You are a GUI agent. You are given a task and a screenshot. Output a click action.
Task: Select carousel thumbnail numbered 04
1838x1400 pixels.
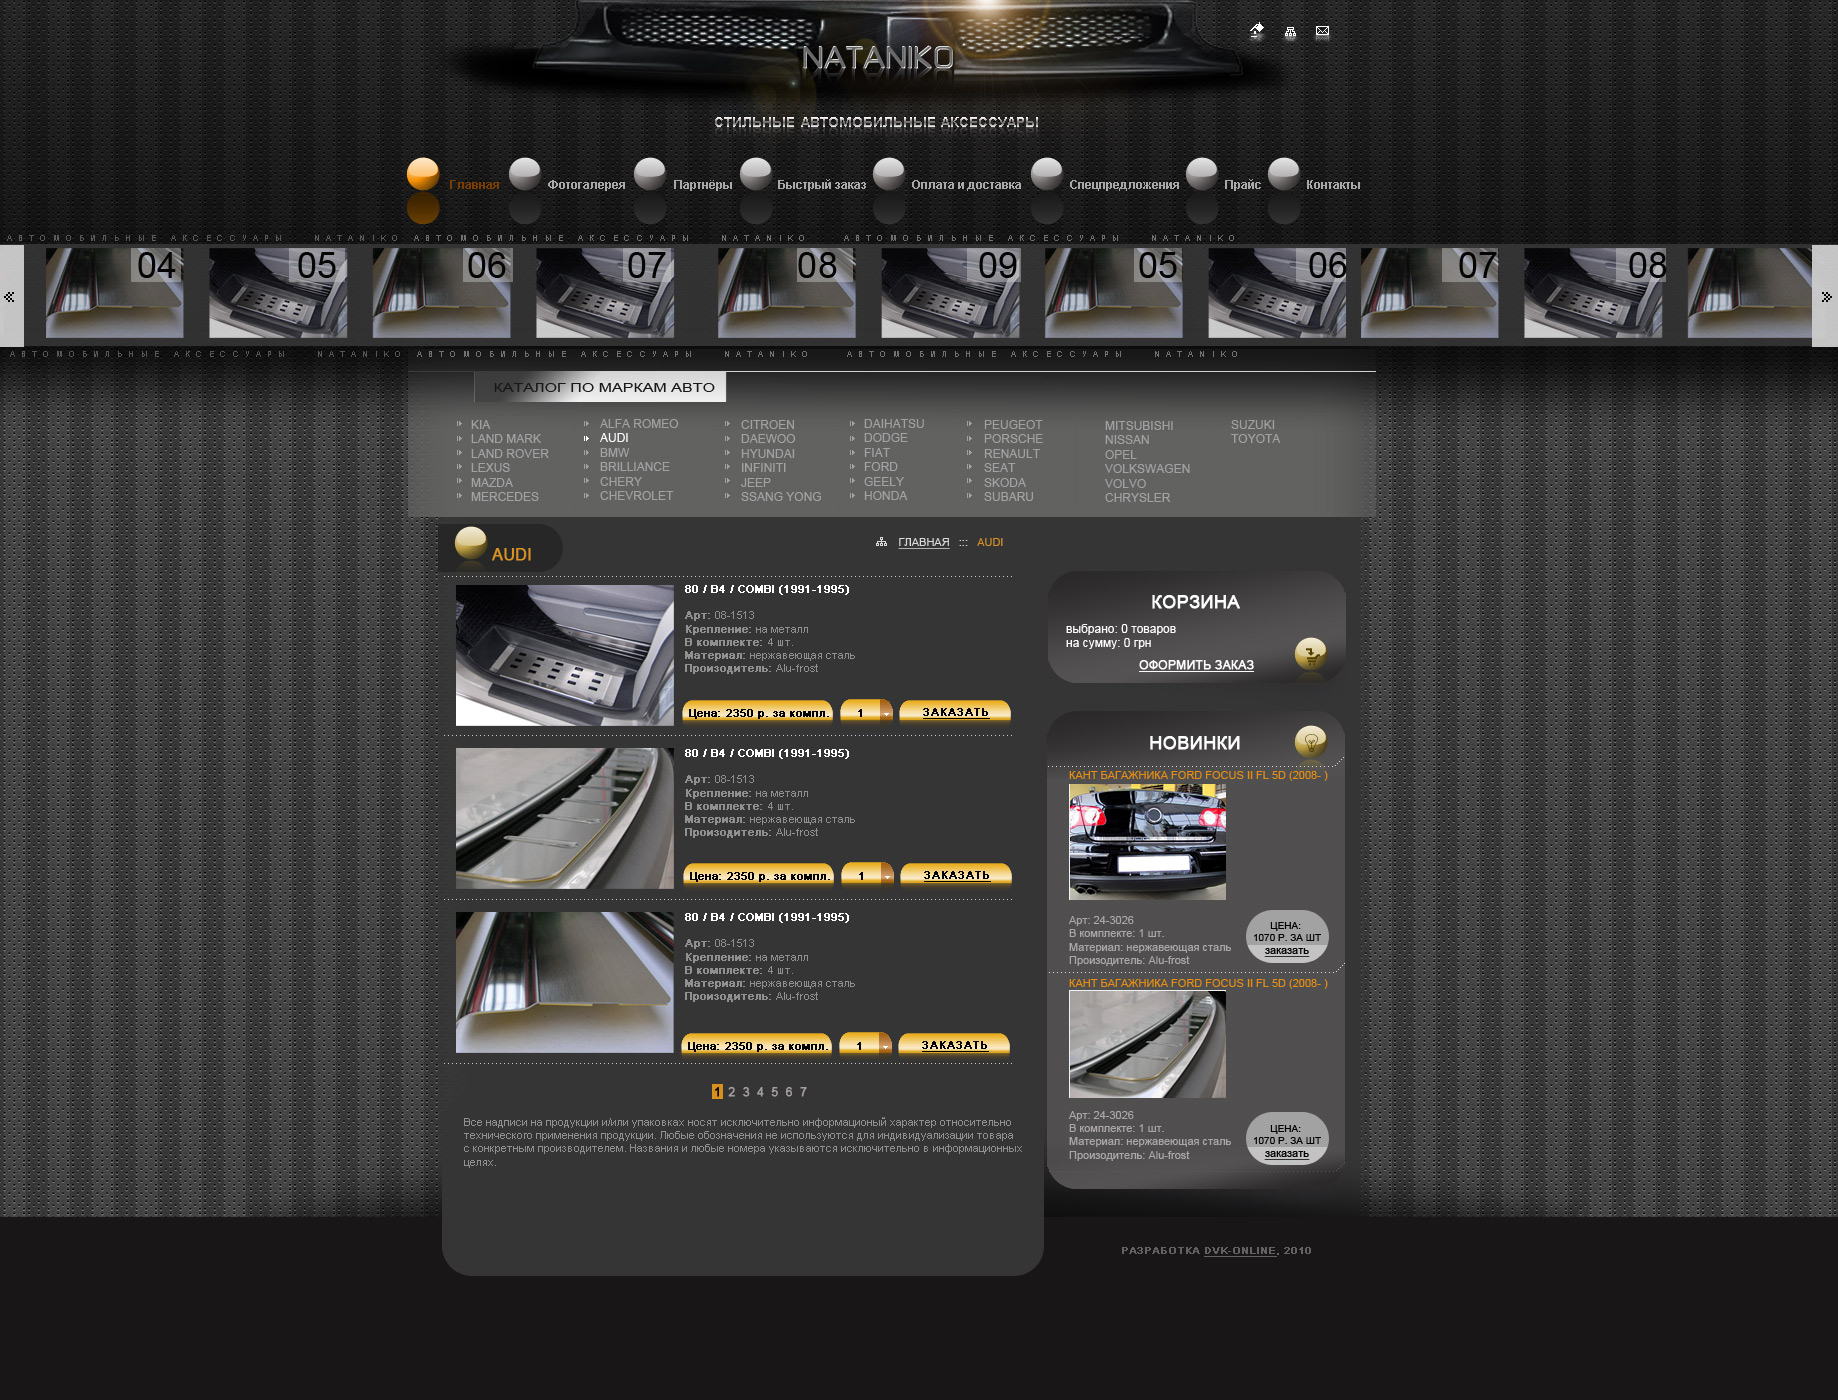click(x=115, y=293)
